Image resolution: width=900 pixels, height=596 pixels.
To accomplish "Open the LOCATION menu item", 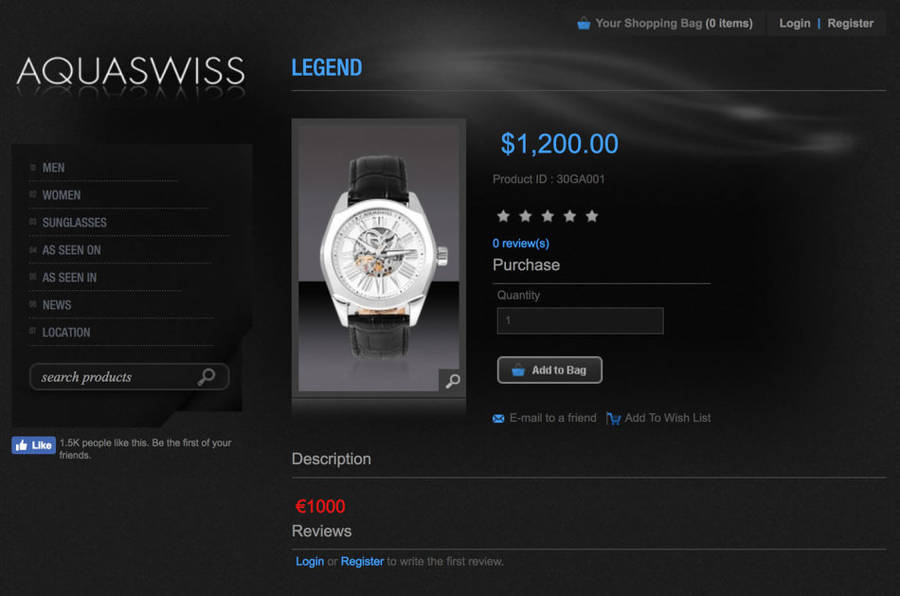I will pyautogui.click(x=66, y=332).
